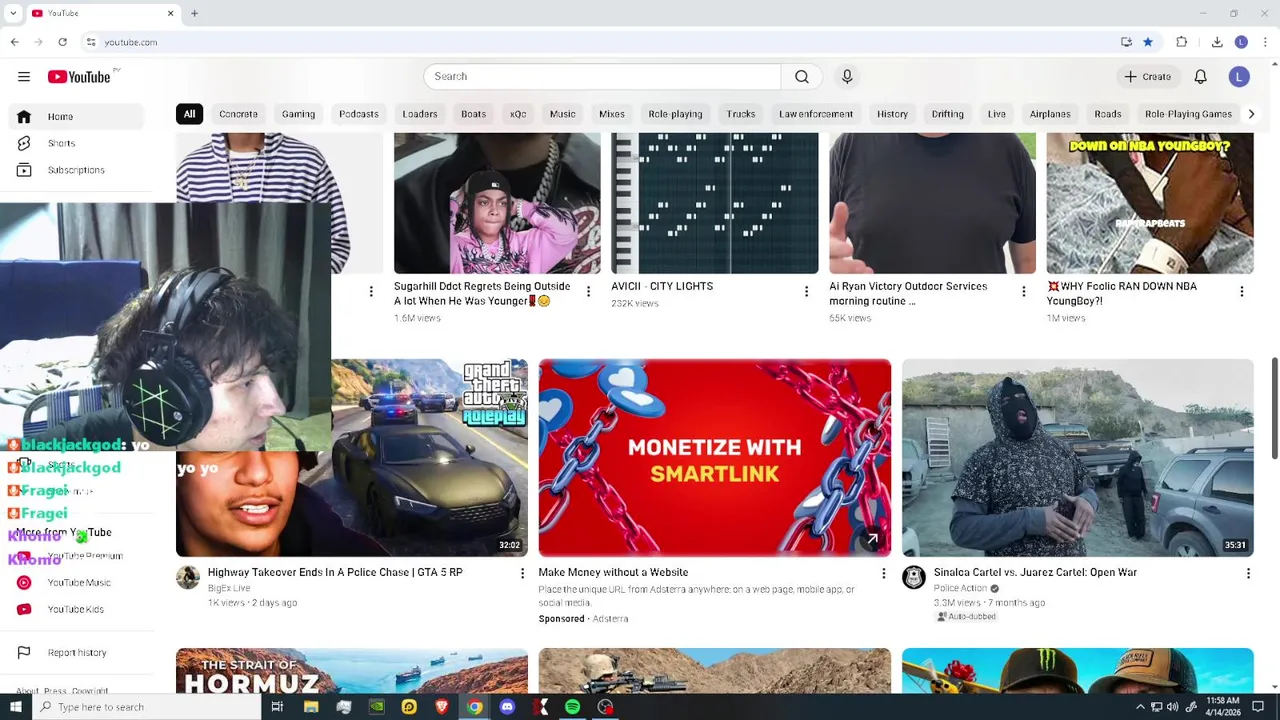This screenshot has height=720, width=1280.
Task: Filter feed by Concrete chip
Action: [x=238, y=114]
